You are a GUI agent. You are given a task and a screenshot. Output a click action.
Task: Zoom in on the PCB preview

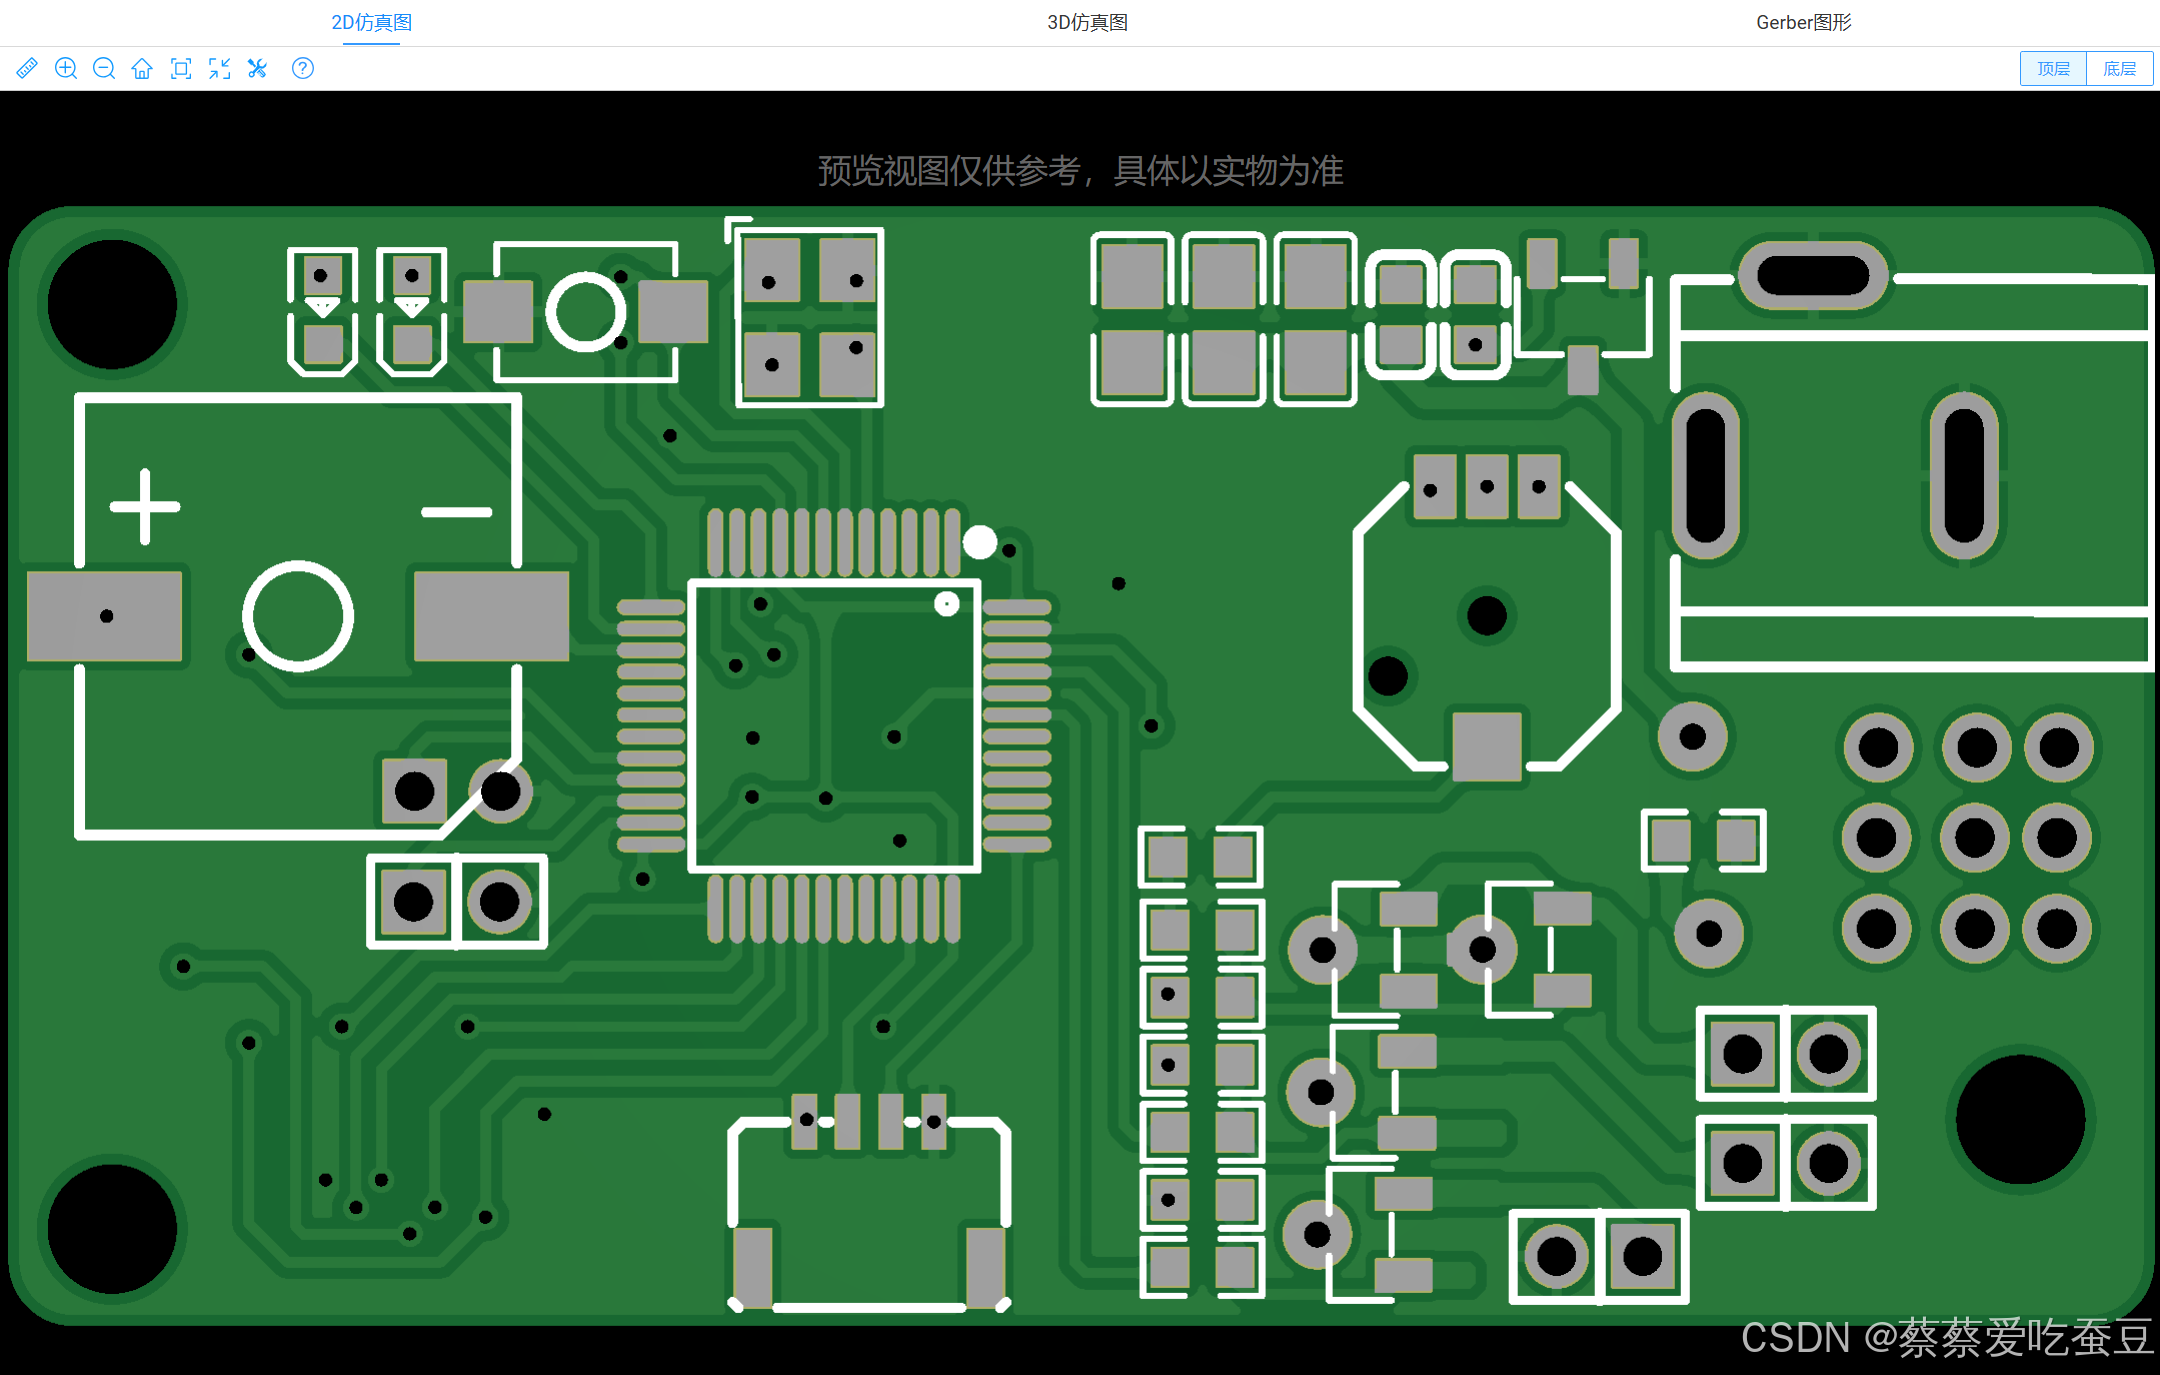click(x=66, y=68)
